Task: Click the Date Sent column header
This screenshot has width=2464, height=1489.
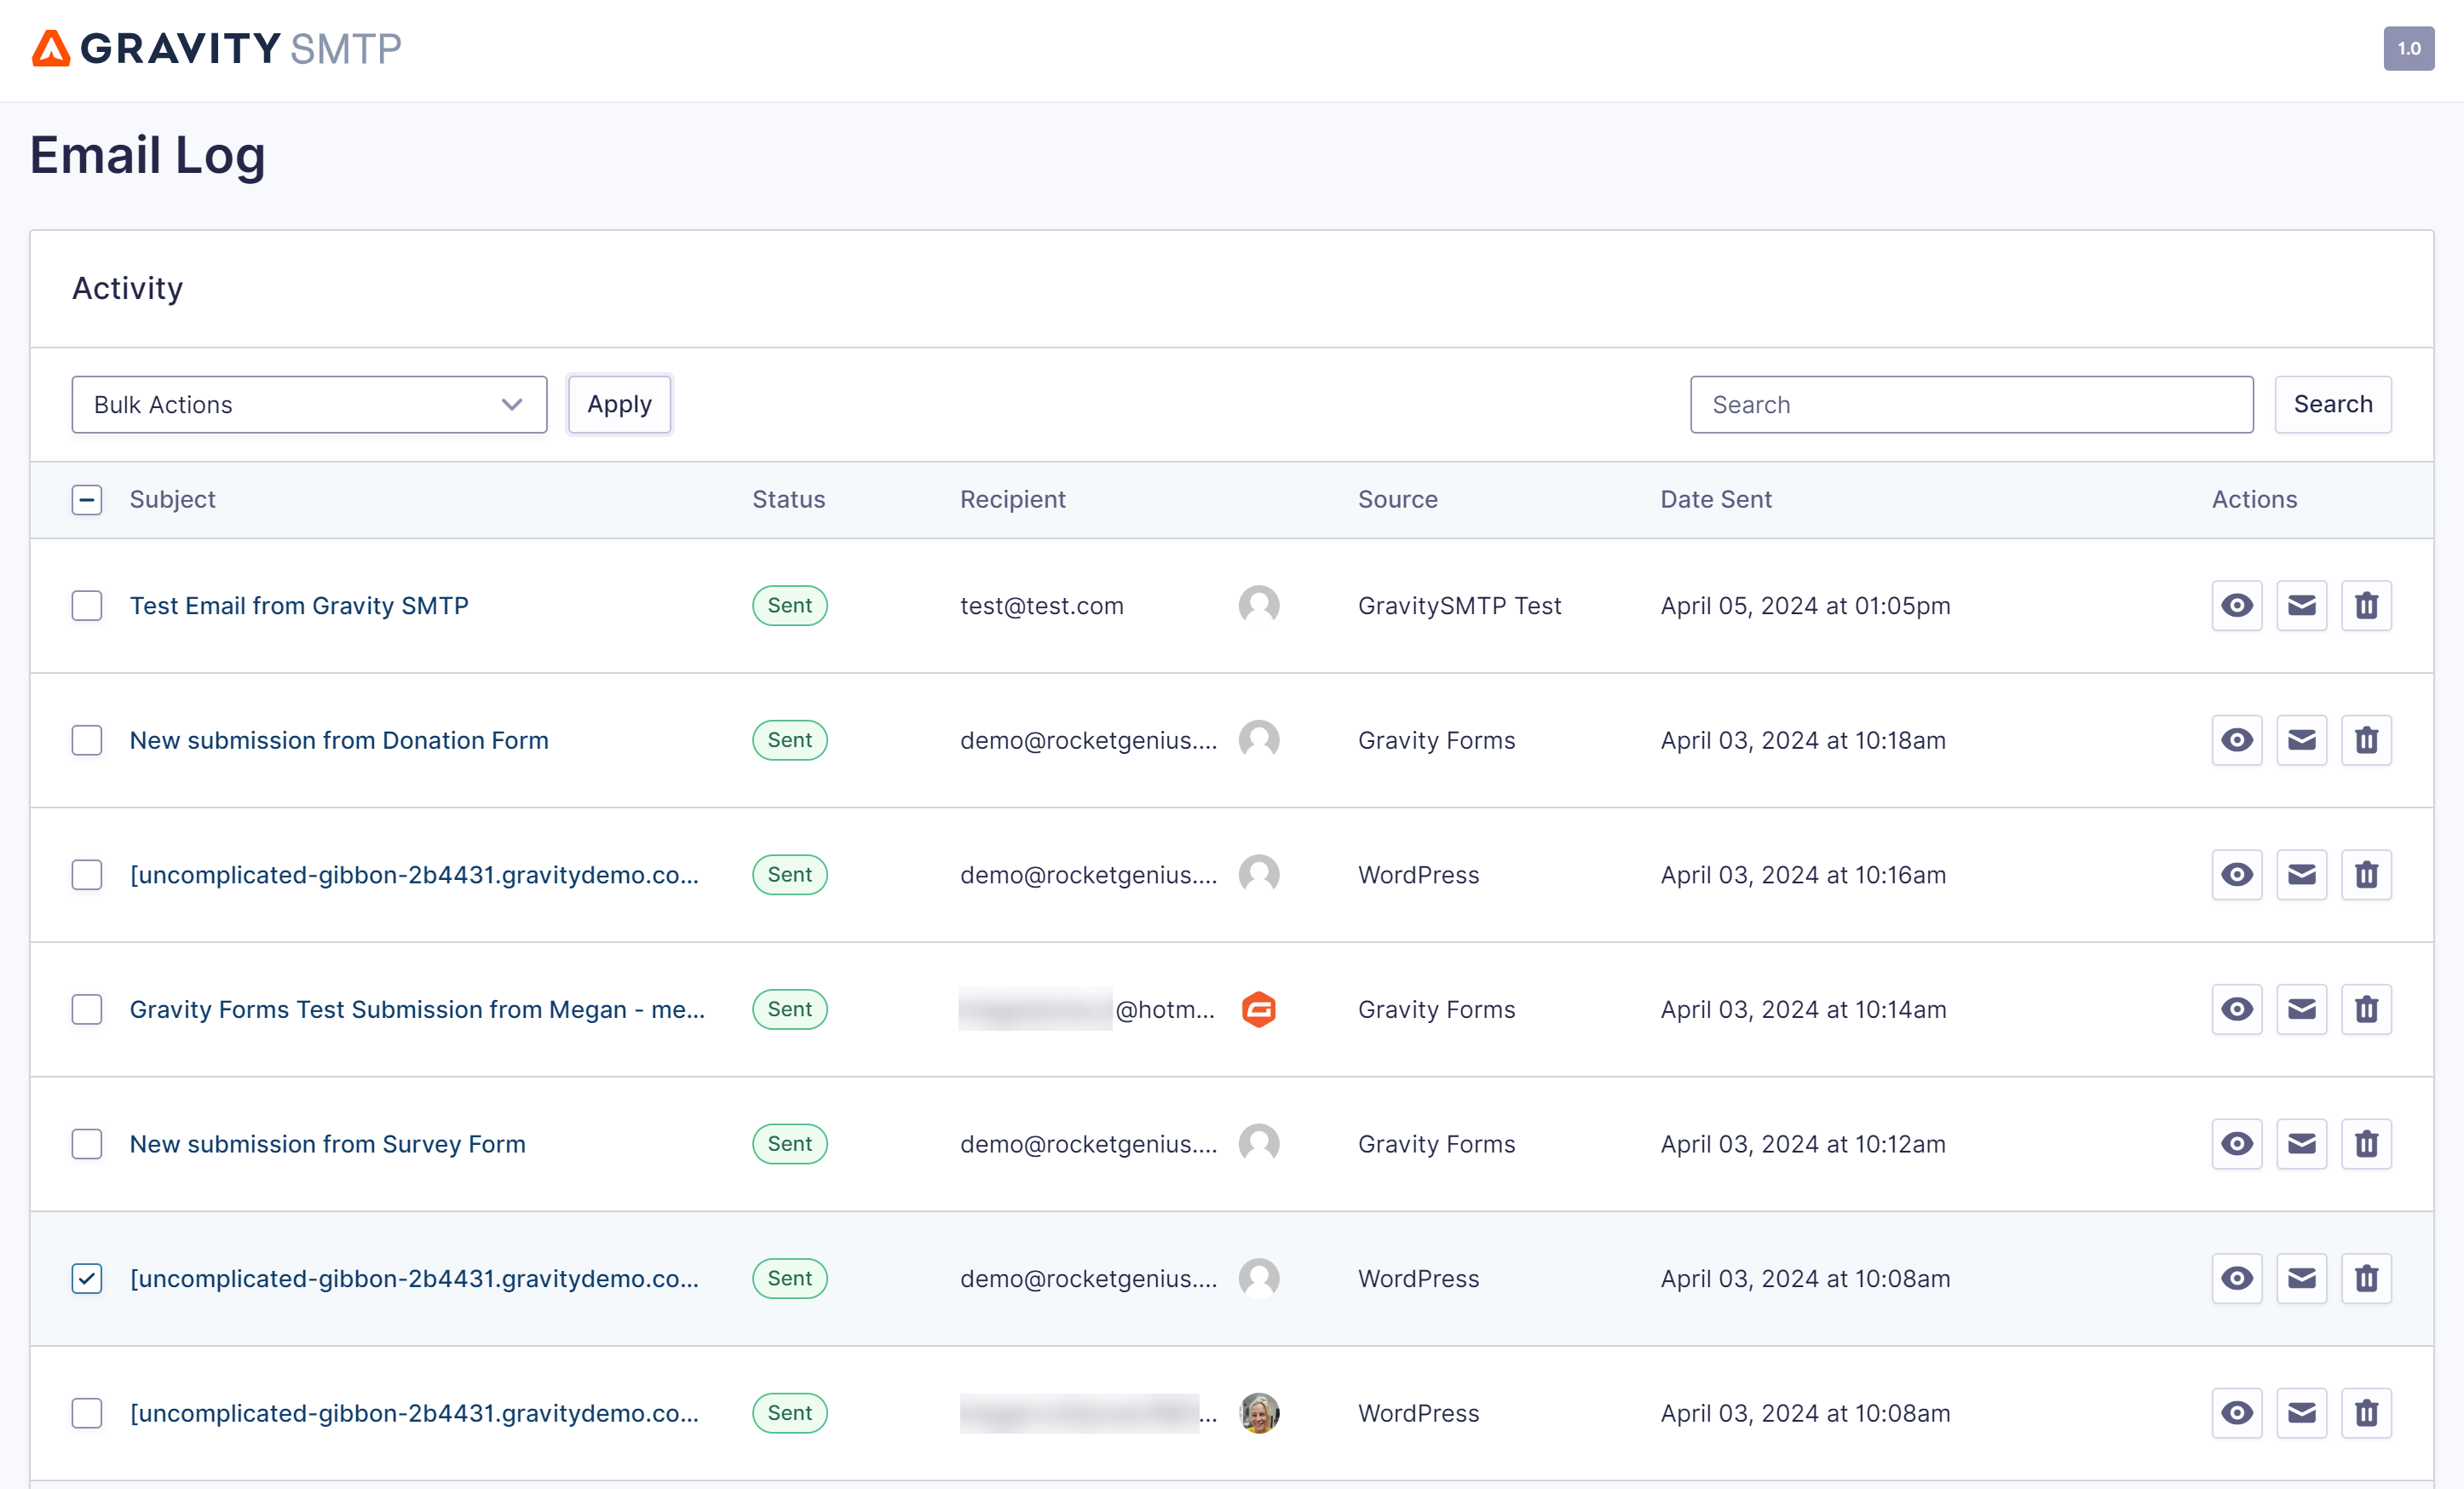Action: (1716, 500)
